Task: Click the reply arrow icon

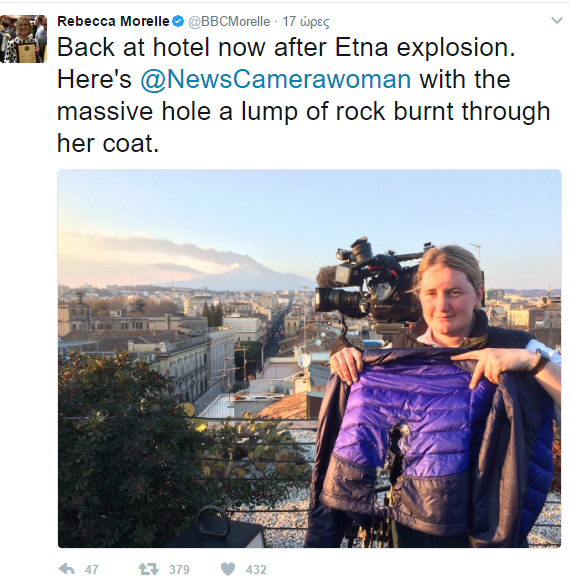Action: tap(66, 569)
